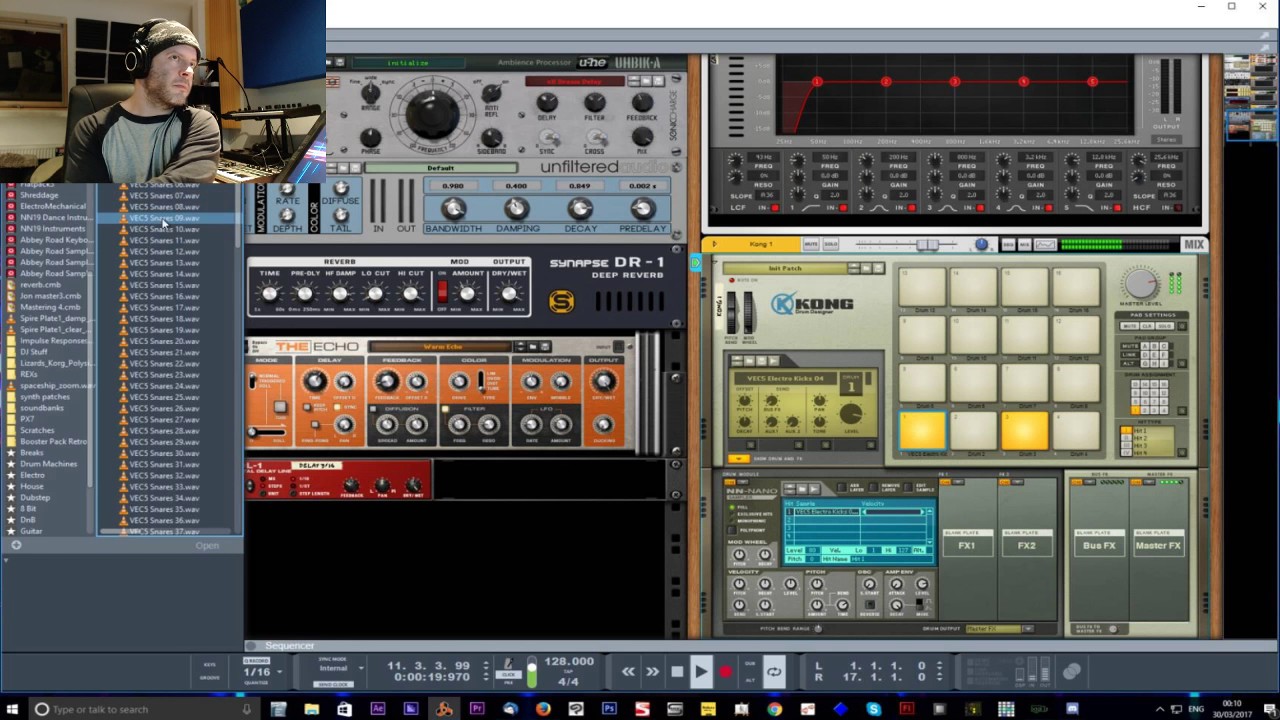1280x720 pixels.
Task: Click the transport Rewind button
Action: click(628, 672)
